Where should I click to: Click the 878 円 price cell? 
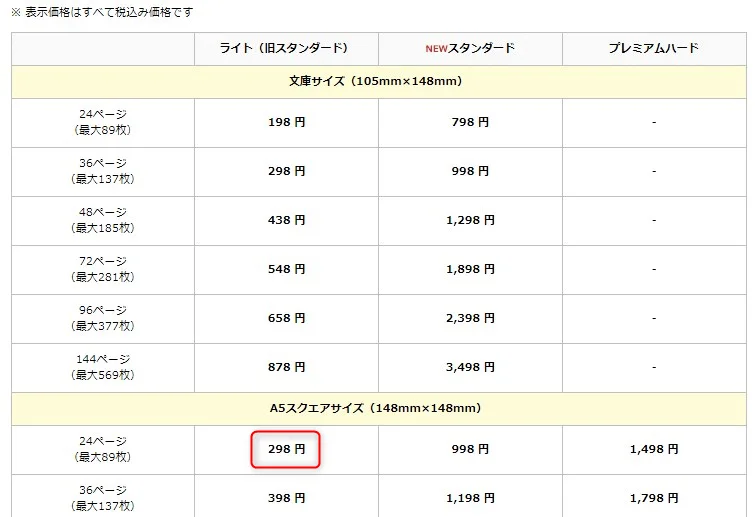tap(286, 367)
